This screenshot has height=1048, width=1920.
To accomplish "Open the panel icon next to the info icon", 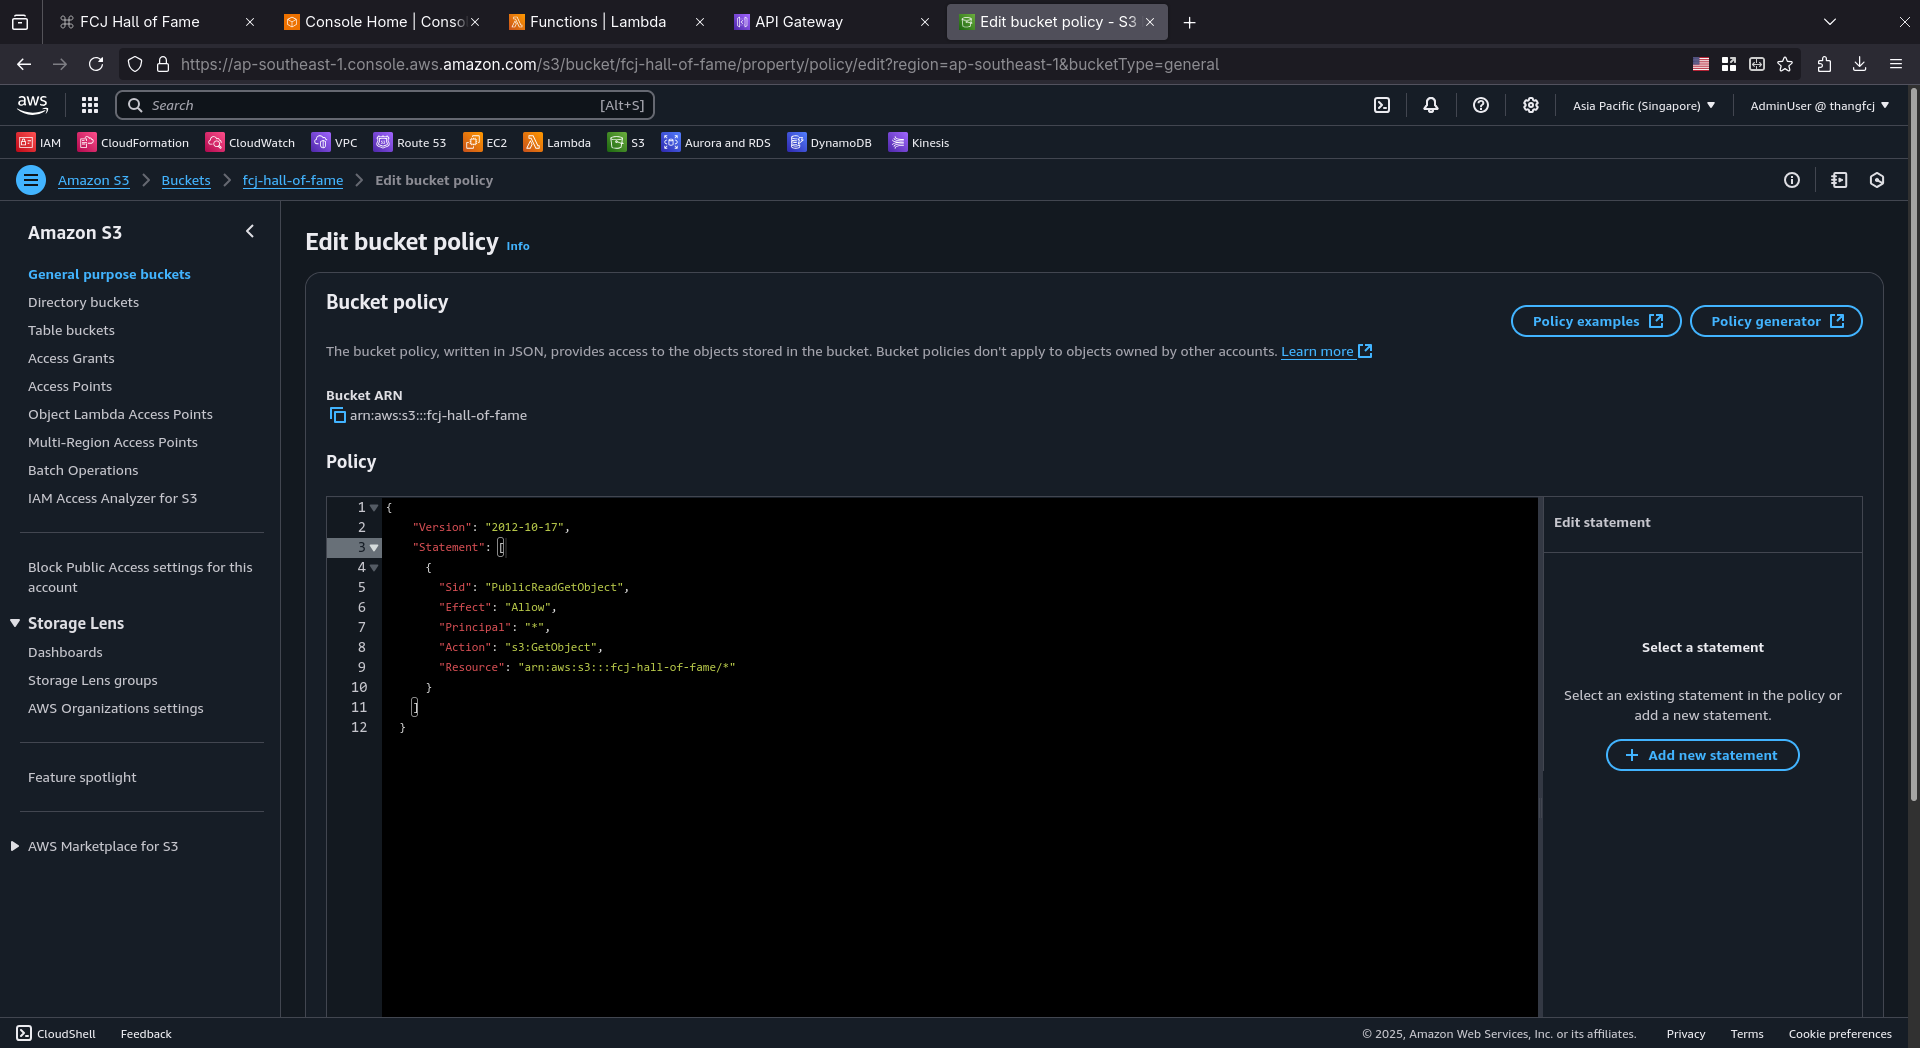I will click(x=1839, y=180).
